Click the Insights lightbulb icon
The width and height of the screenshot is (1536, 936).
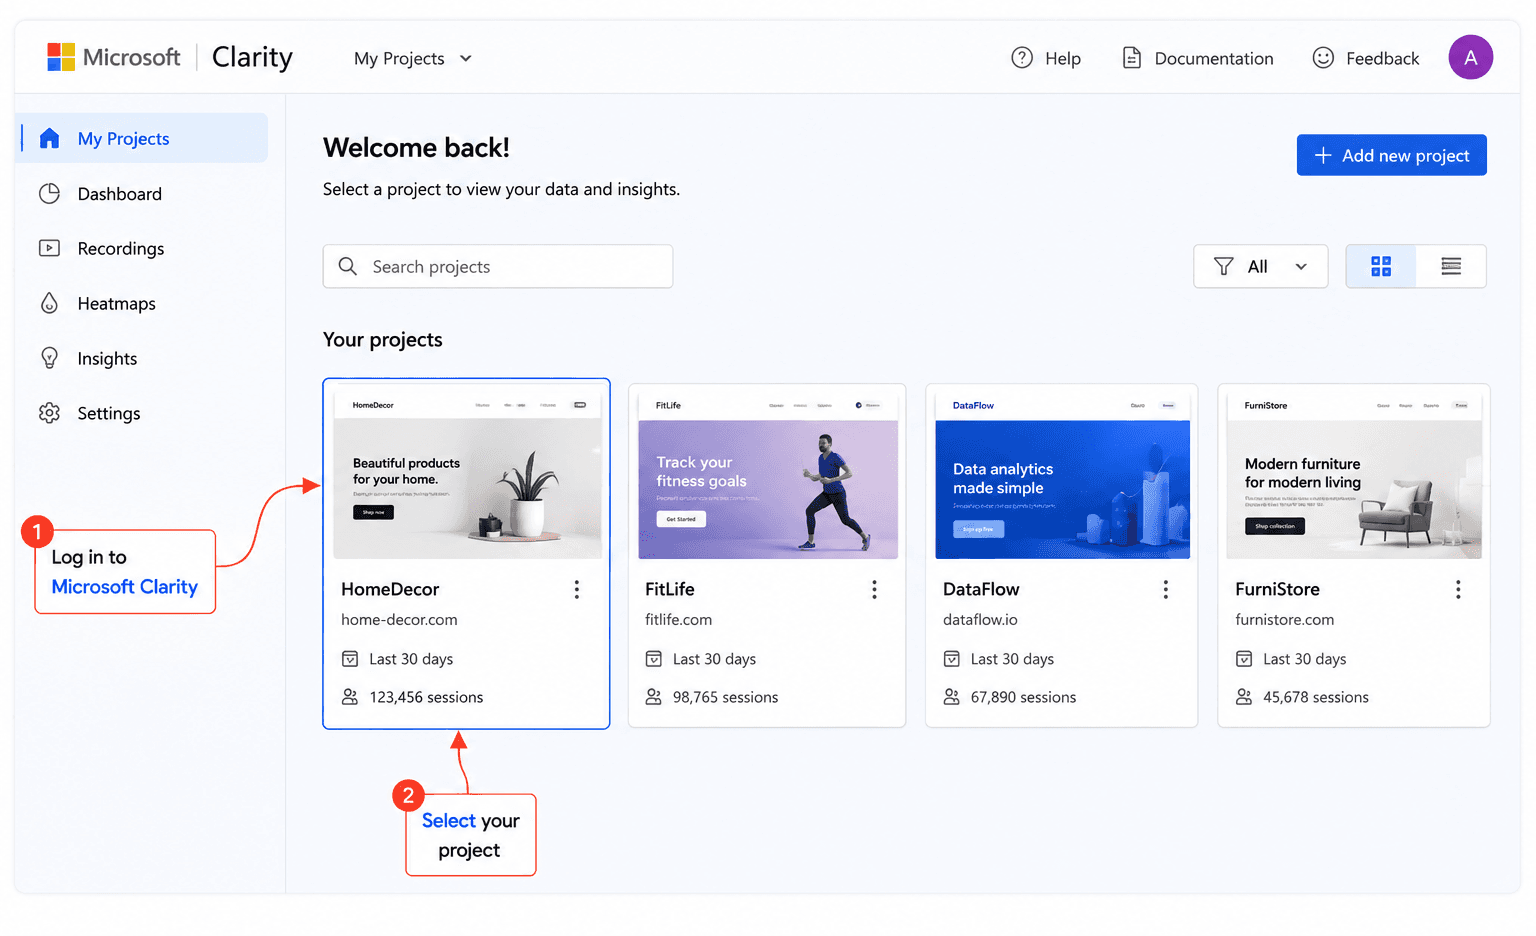coord(49,358)
